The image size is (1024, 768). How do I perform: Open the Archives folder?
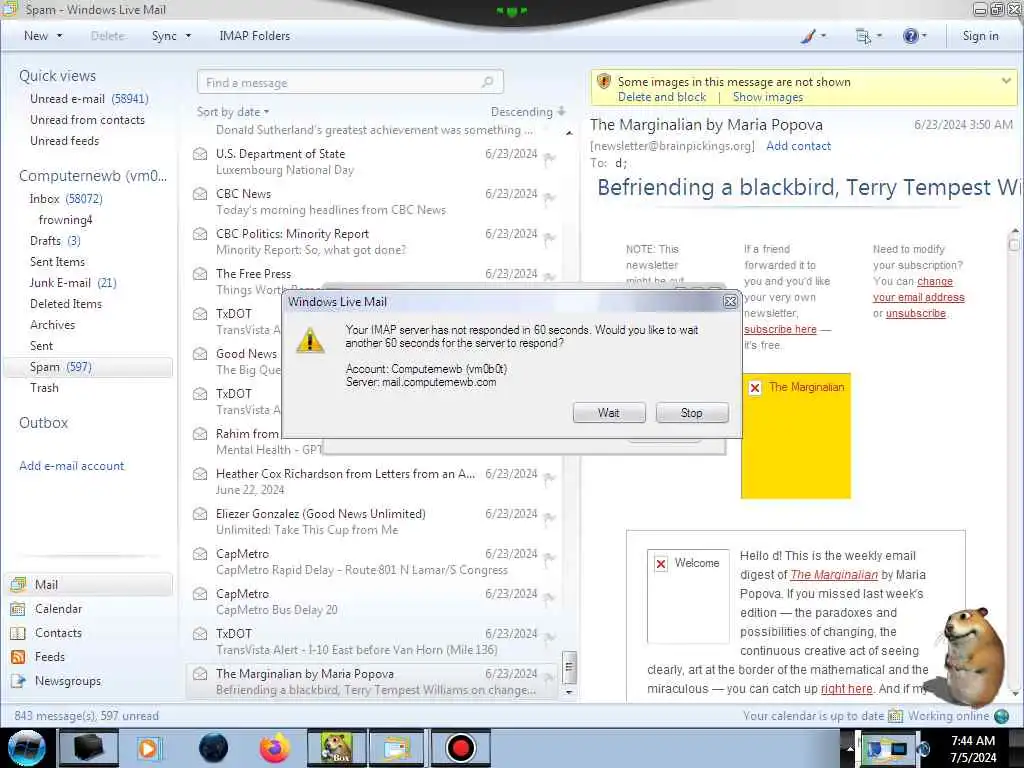[x=52, y=325]
